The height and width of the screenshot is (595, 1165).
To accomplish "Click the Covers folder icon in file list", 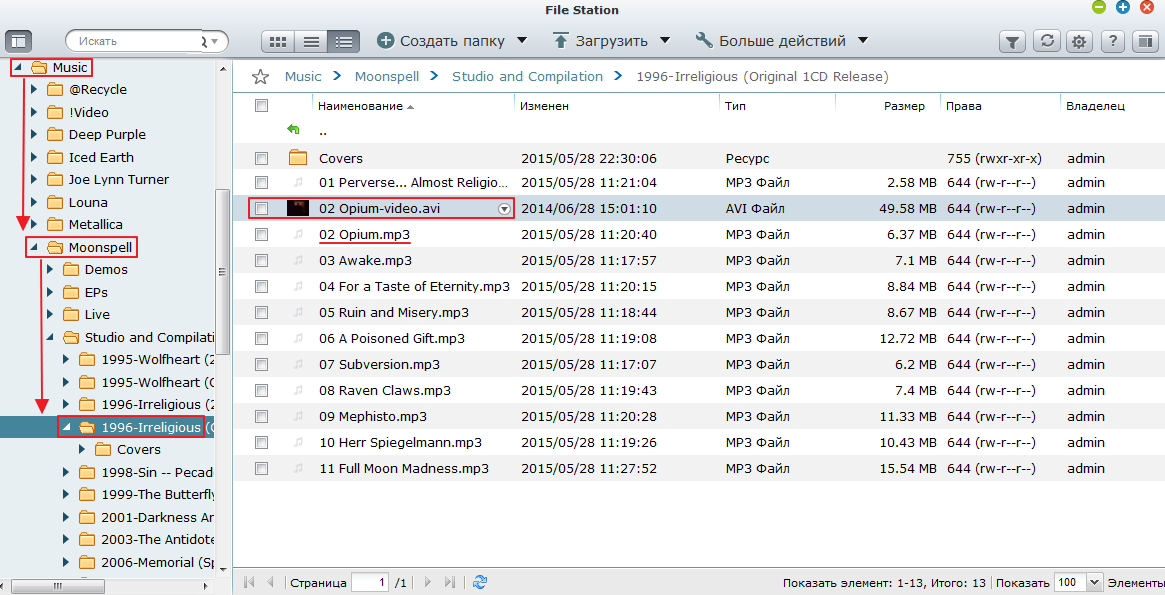I will tap(298, 157).
